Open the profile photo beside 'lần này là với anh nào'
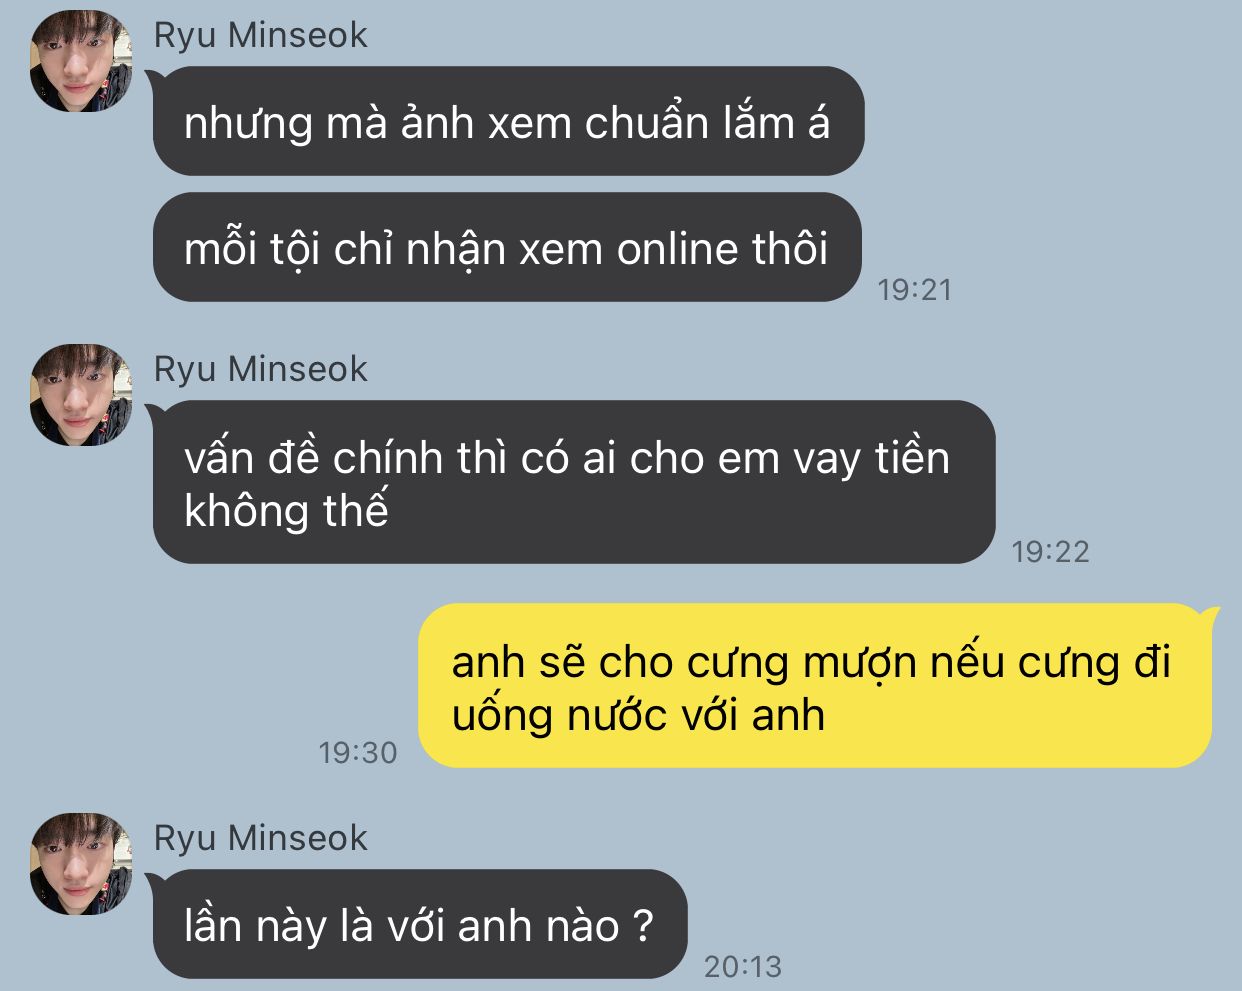 coord(81,864)
